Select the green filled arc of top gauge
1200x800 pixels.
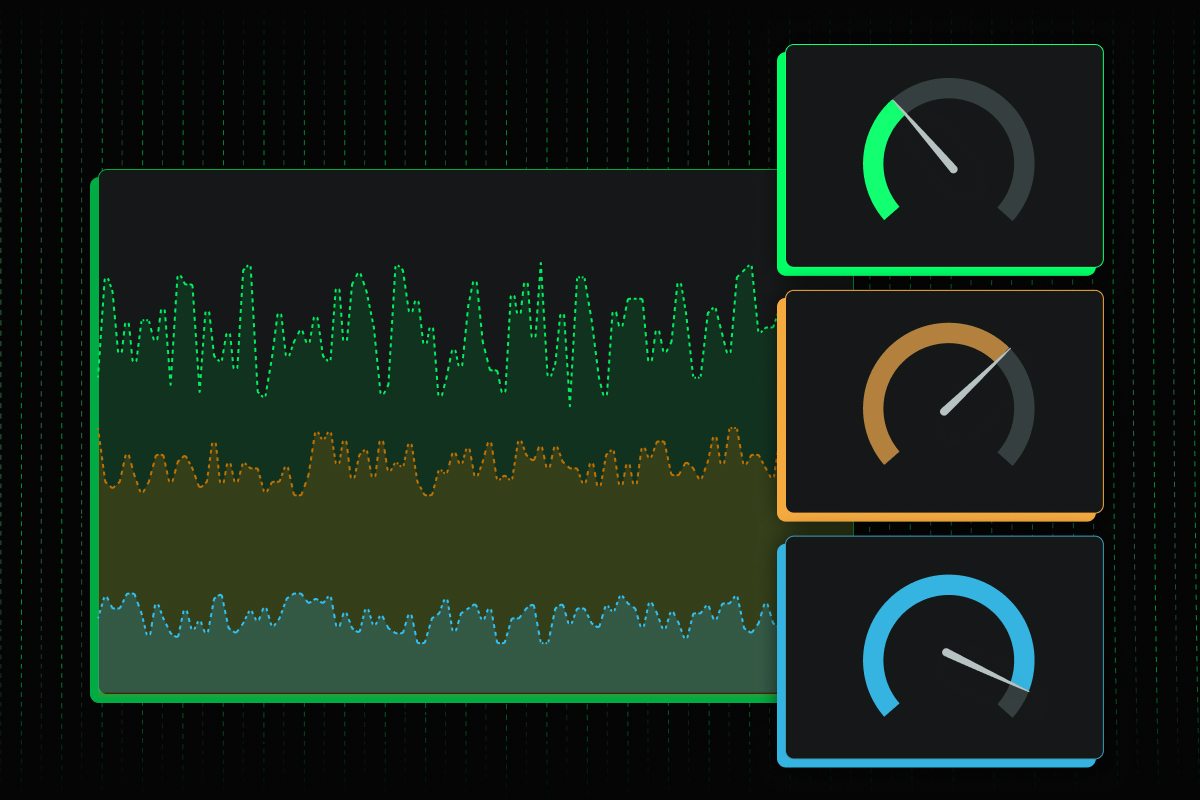click(x=873, y=160)
